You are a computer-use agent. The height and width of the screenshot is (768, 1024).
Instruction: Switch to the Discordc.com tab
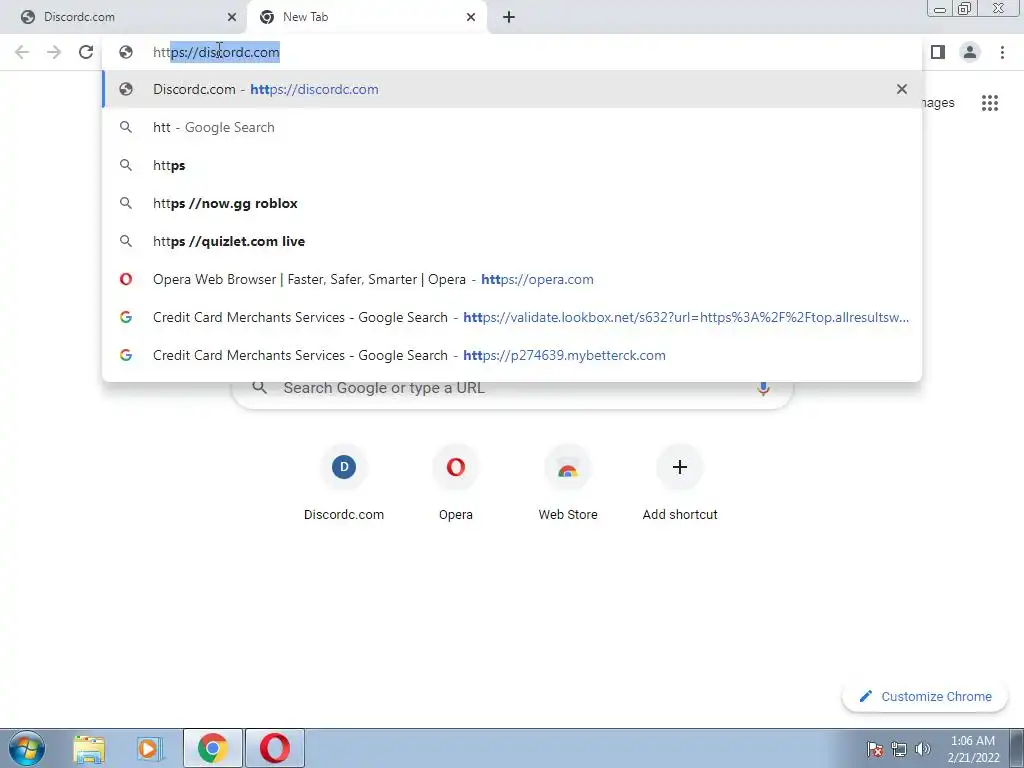(123, 17)
